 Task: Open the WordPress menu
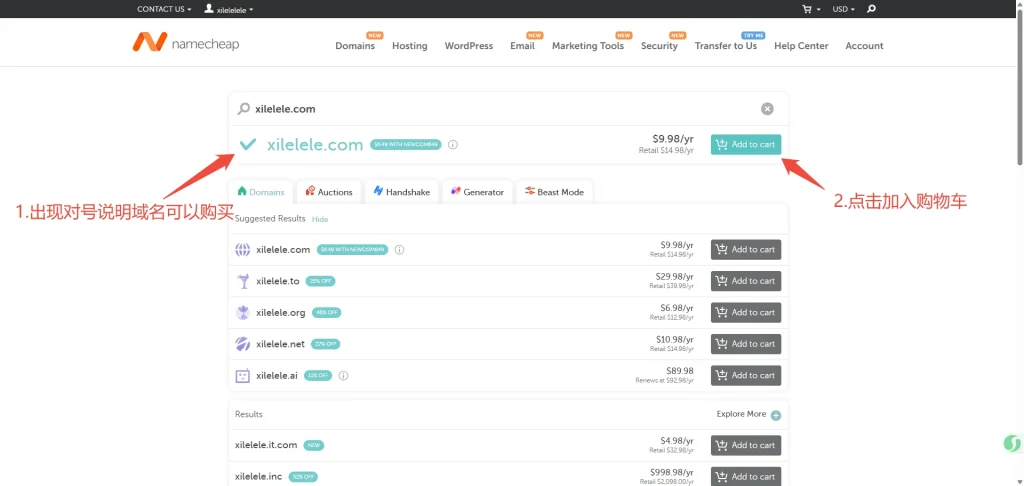pyautogui.click(x=469, y=46)
